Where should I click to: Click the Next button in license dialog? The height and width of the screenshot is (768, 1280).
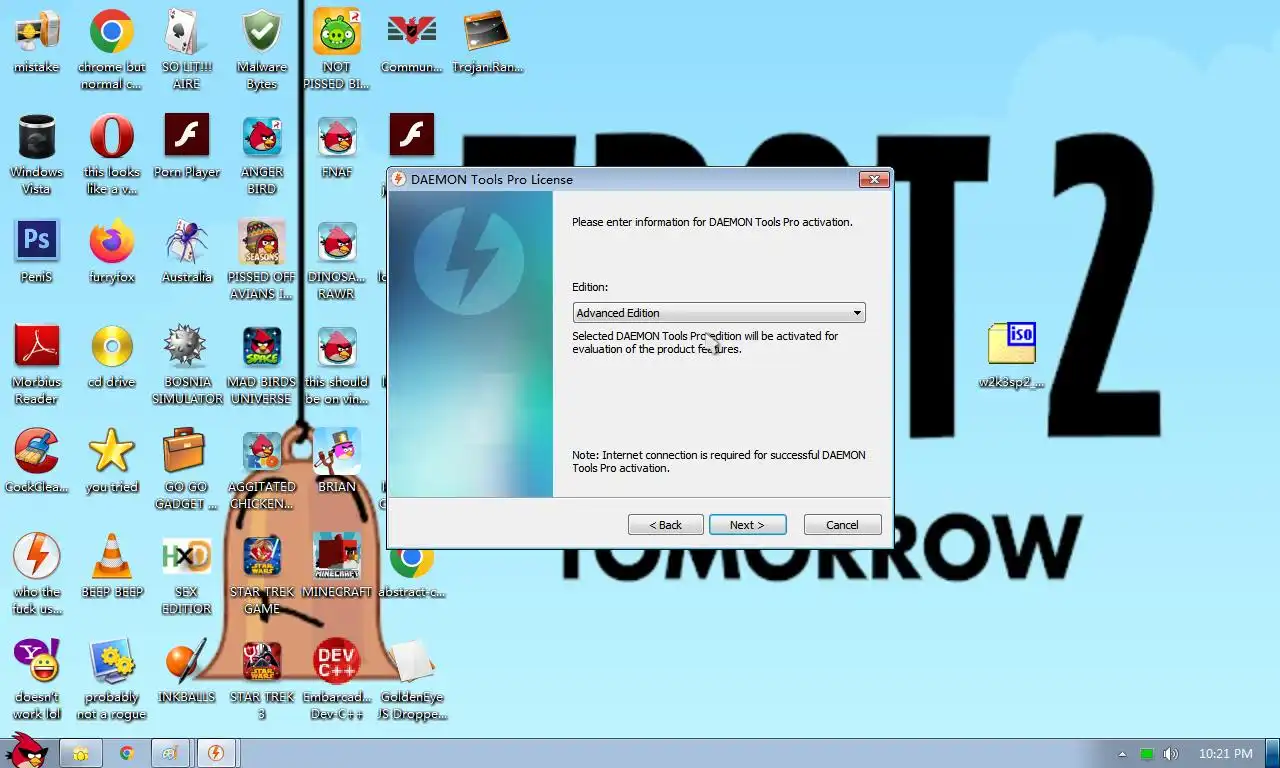(747, 525)
